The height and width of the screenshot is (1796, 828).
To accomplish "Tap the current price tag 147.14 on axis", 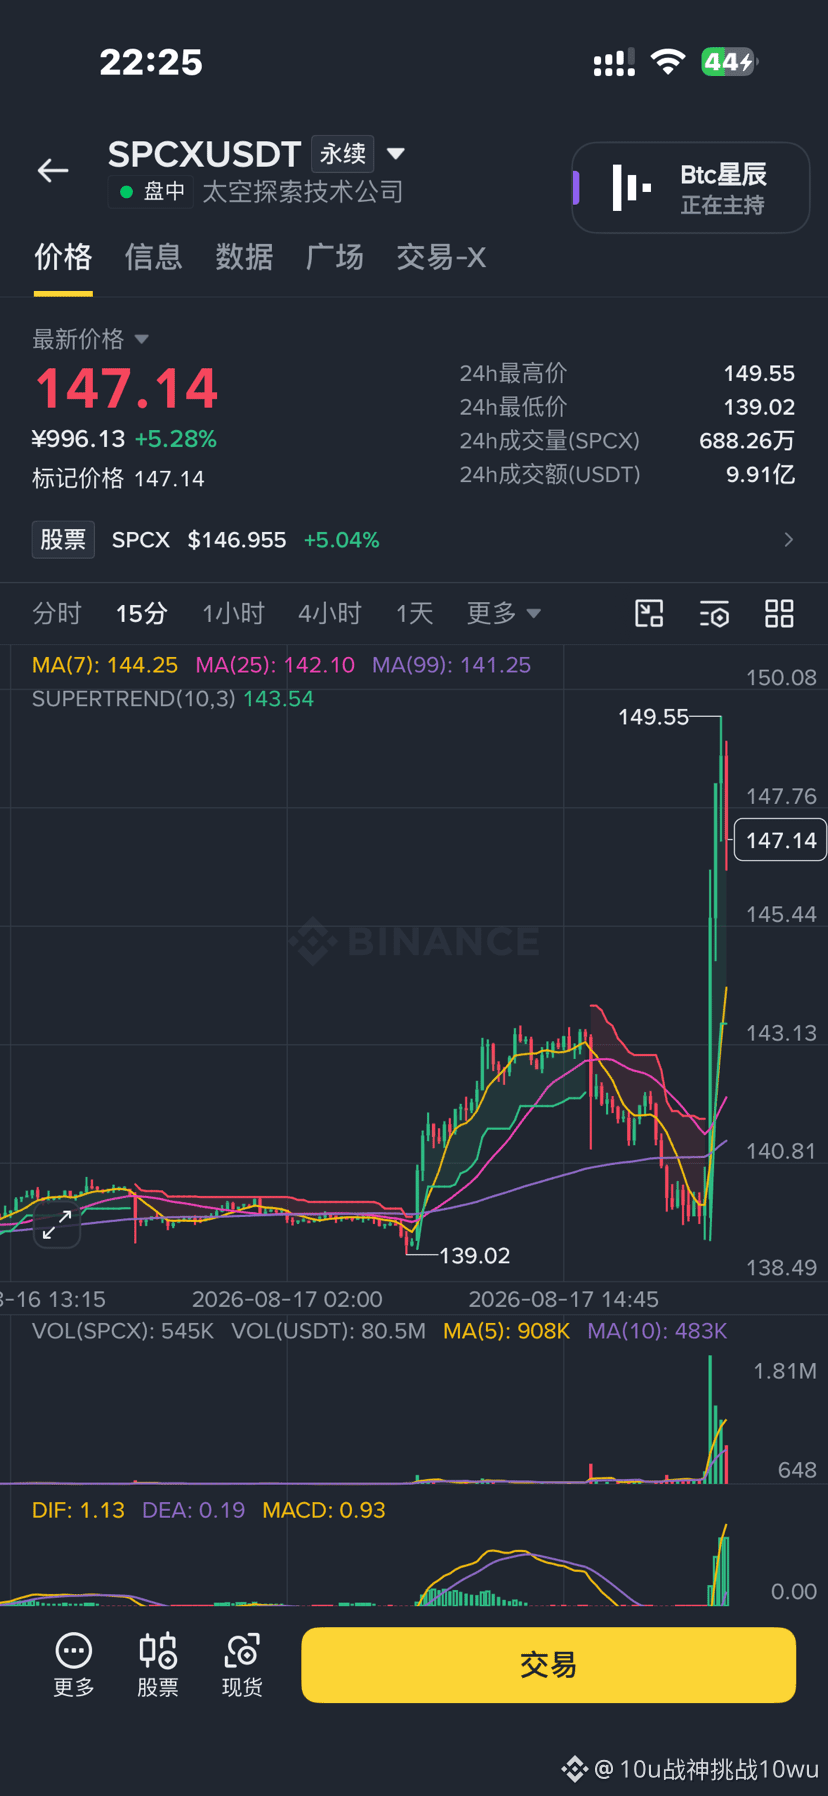I will 781,840.
